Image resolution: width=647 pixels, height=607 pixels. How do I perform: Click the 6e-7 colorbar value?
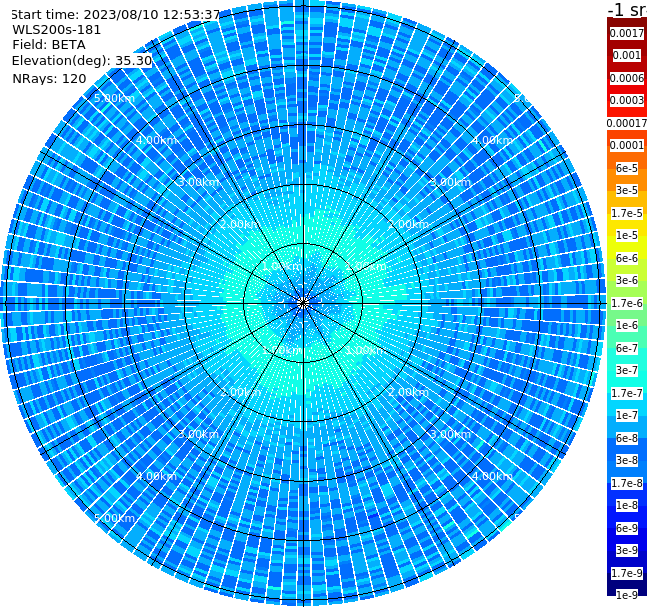627,348
